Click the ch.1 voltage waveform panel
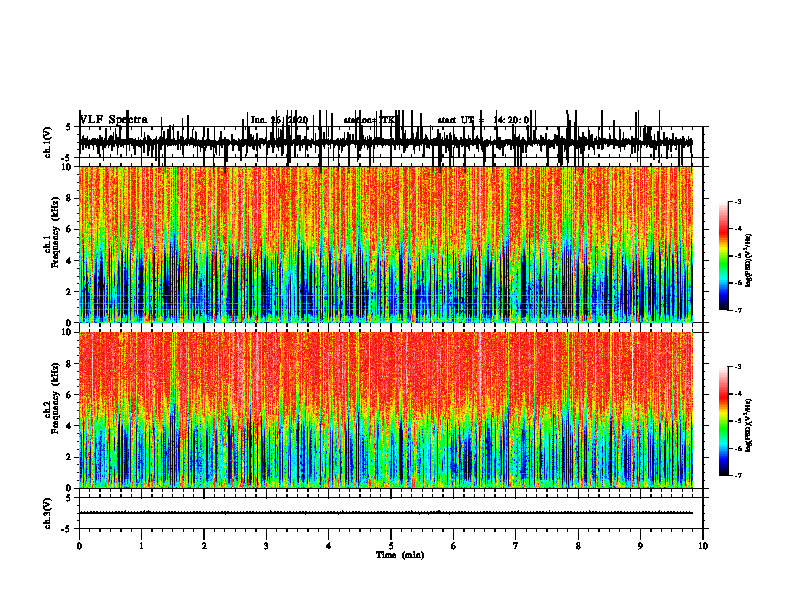The image size is (792, 612). click(391, 142)
